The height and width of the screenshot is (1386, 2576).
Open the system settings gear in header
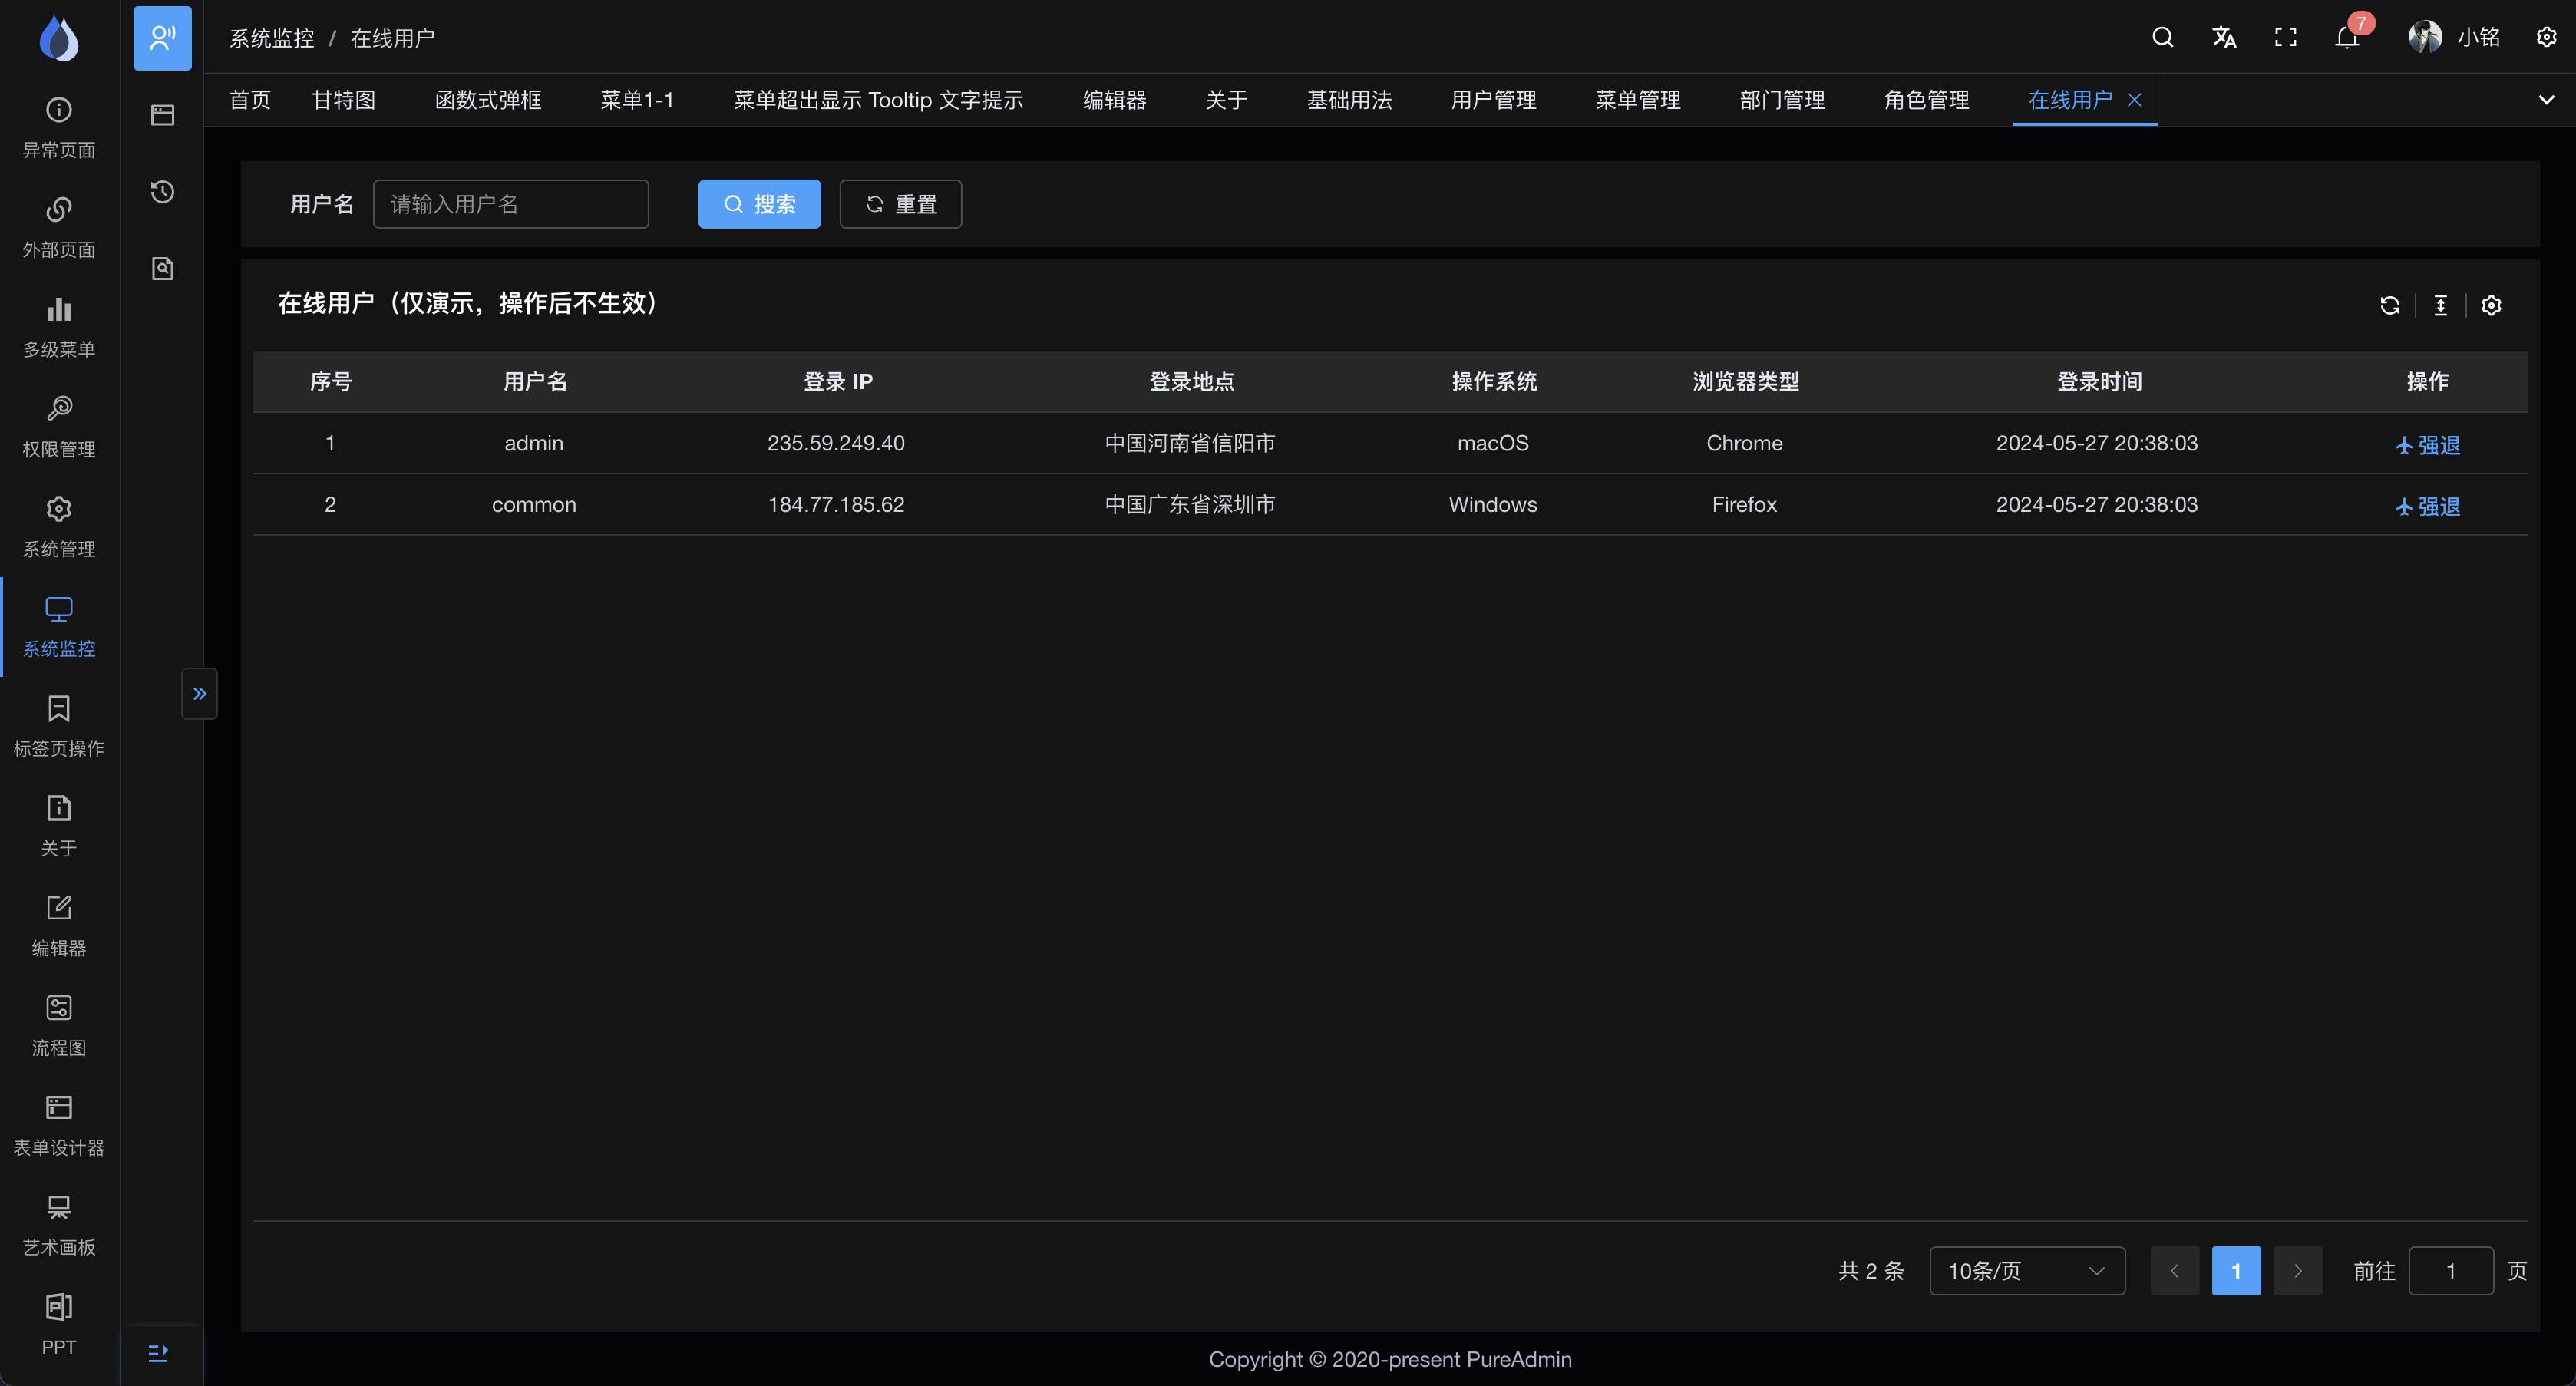tap(2546, 38)
